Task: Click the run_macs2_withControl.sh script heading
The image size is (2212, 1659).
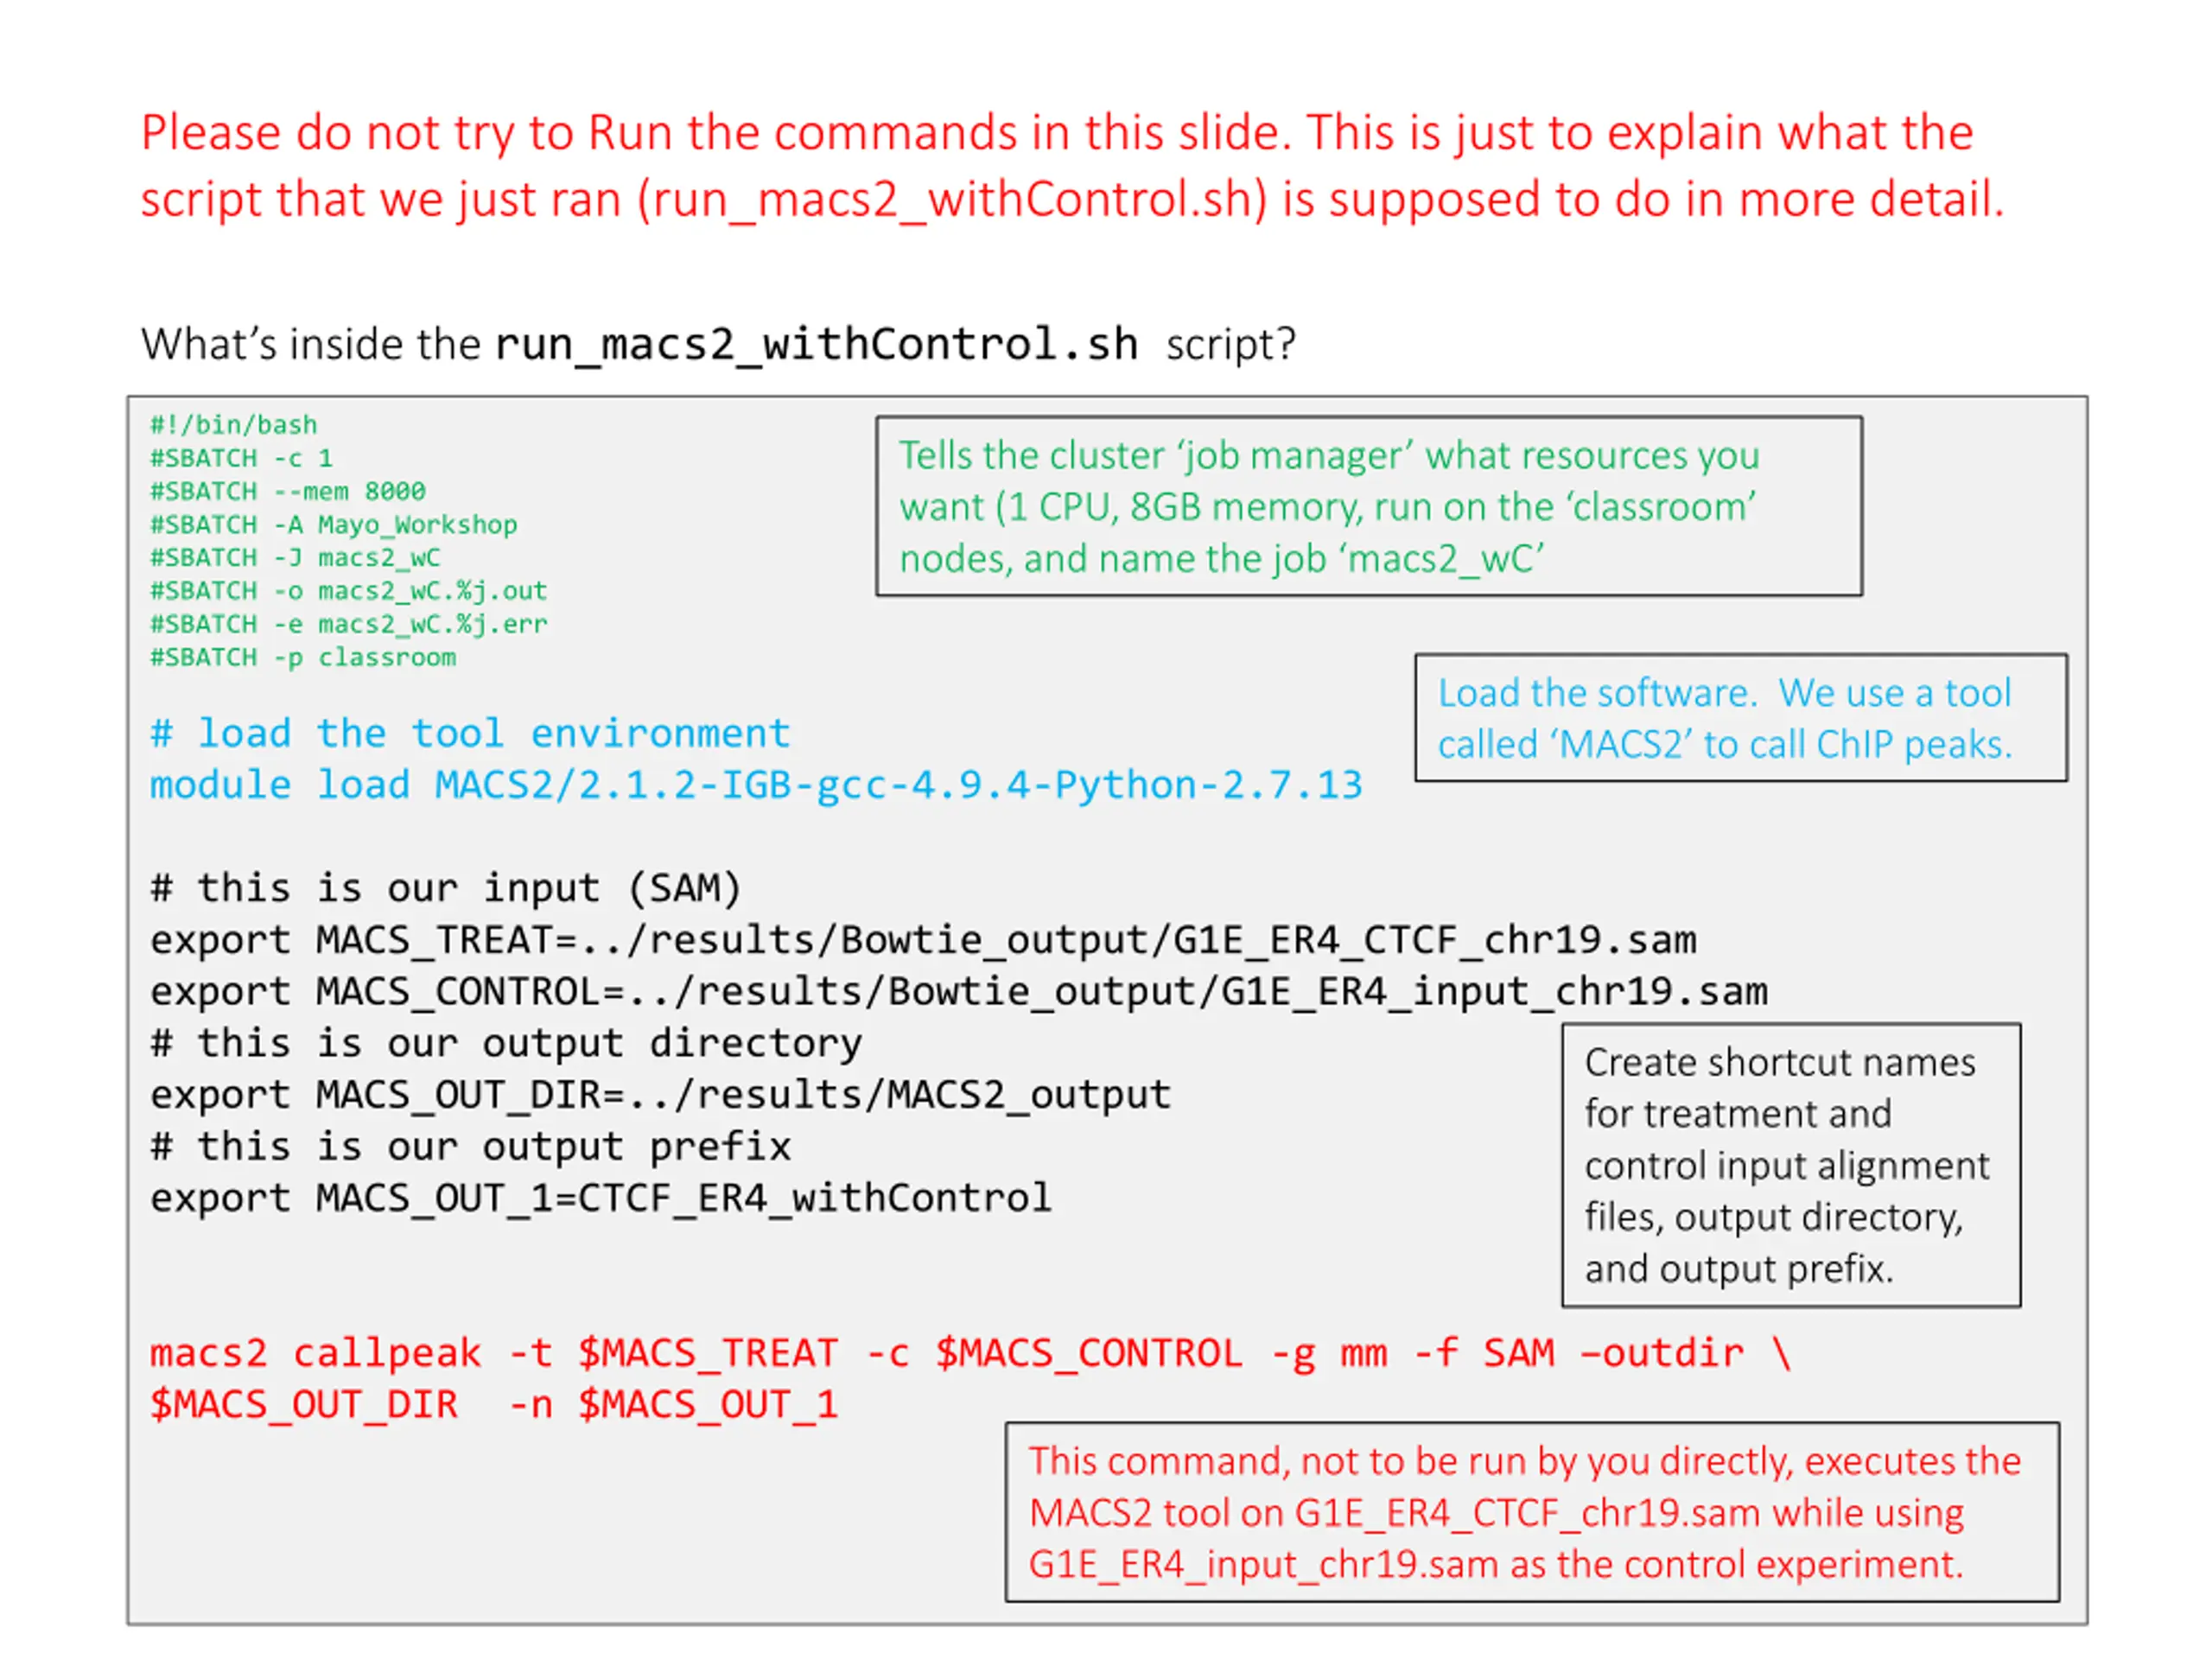Action: coord(816,344)
